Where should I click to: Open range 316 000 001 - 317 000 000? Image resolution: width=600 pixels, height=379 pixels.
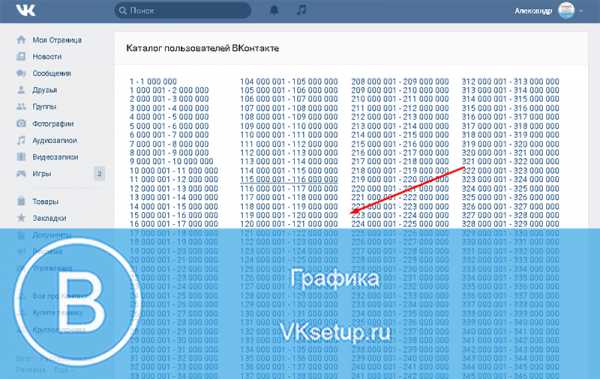(510, 117)
